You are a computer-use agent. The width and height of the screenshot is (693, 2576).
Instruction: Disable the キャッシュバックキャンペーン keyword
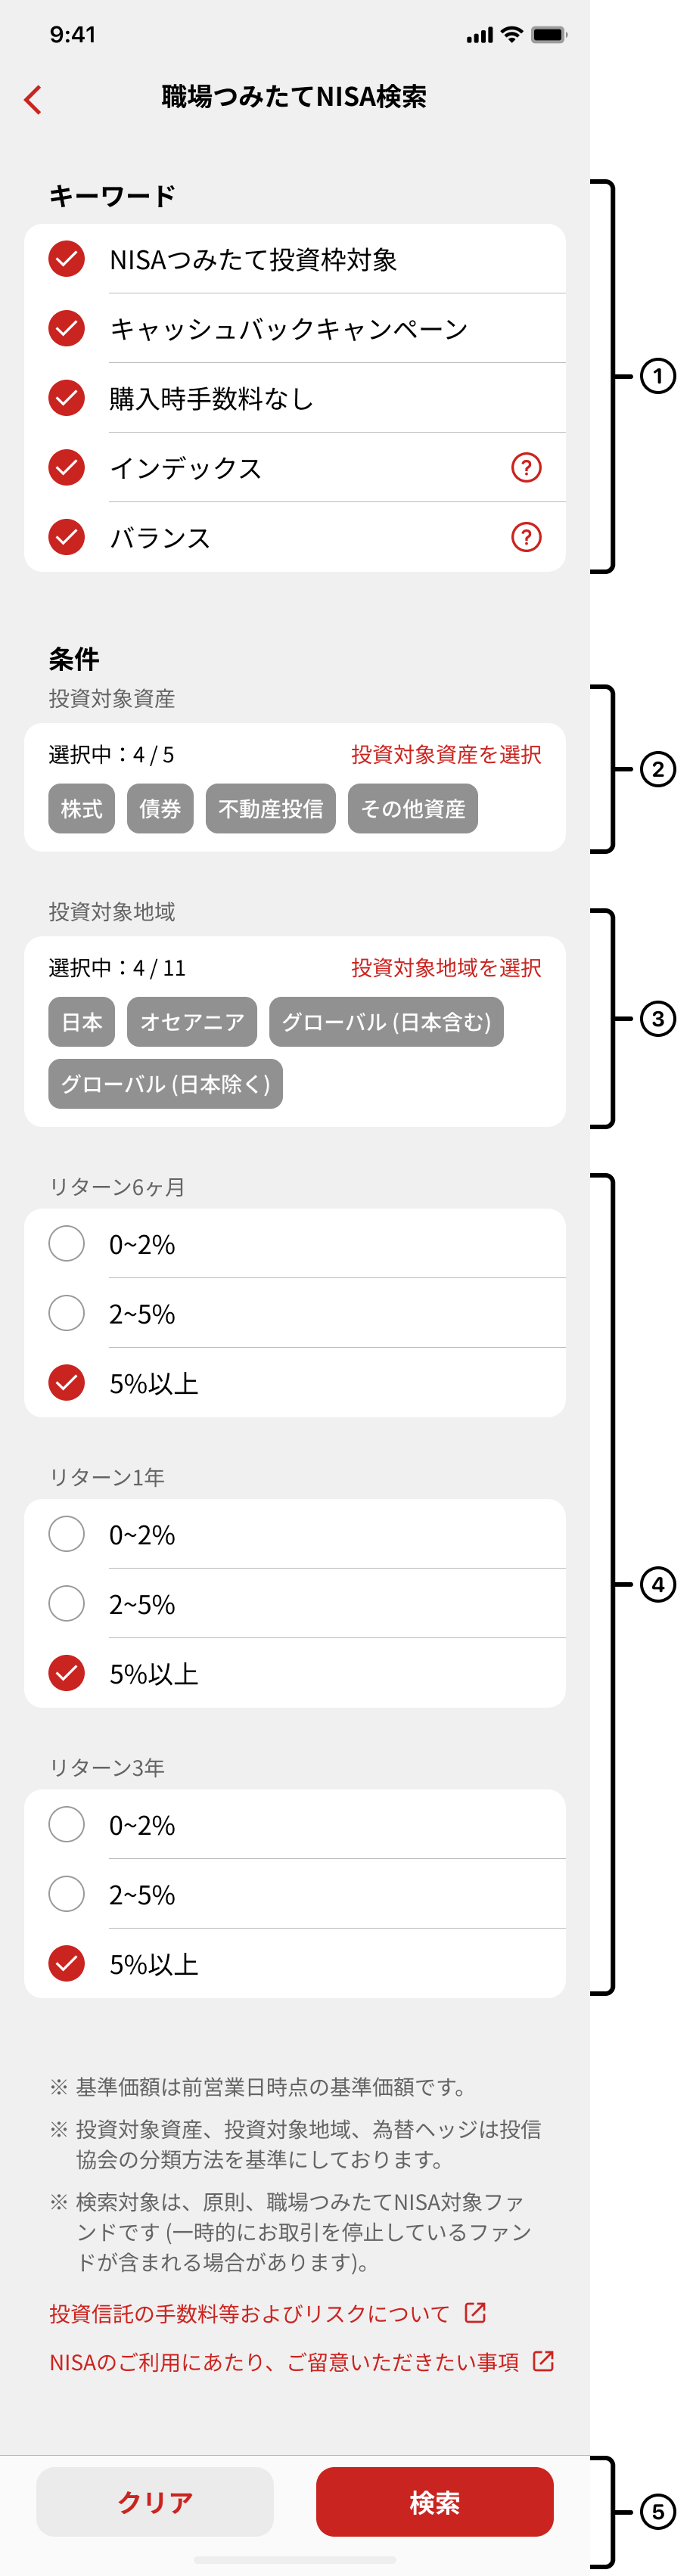coord(64,327)
